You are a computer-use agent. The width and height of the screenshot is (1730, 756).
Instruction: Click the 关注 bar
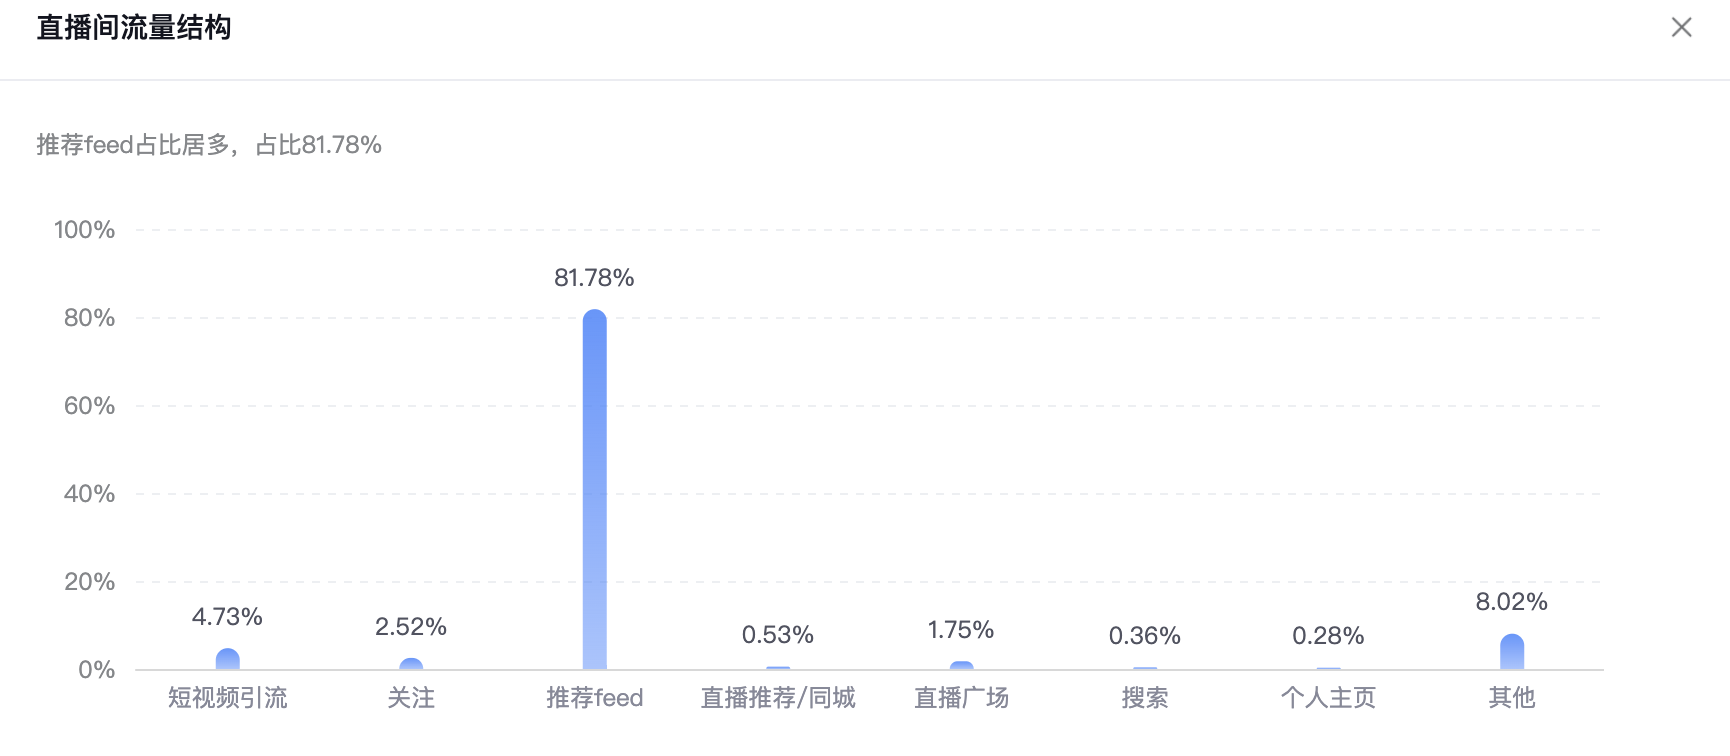point(411,664)
